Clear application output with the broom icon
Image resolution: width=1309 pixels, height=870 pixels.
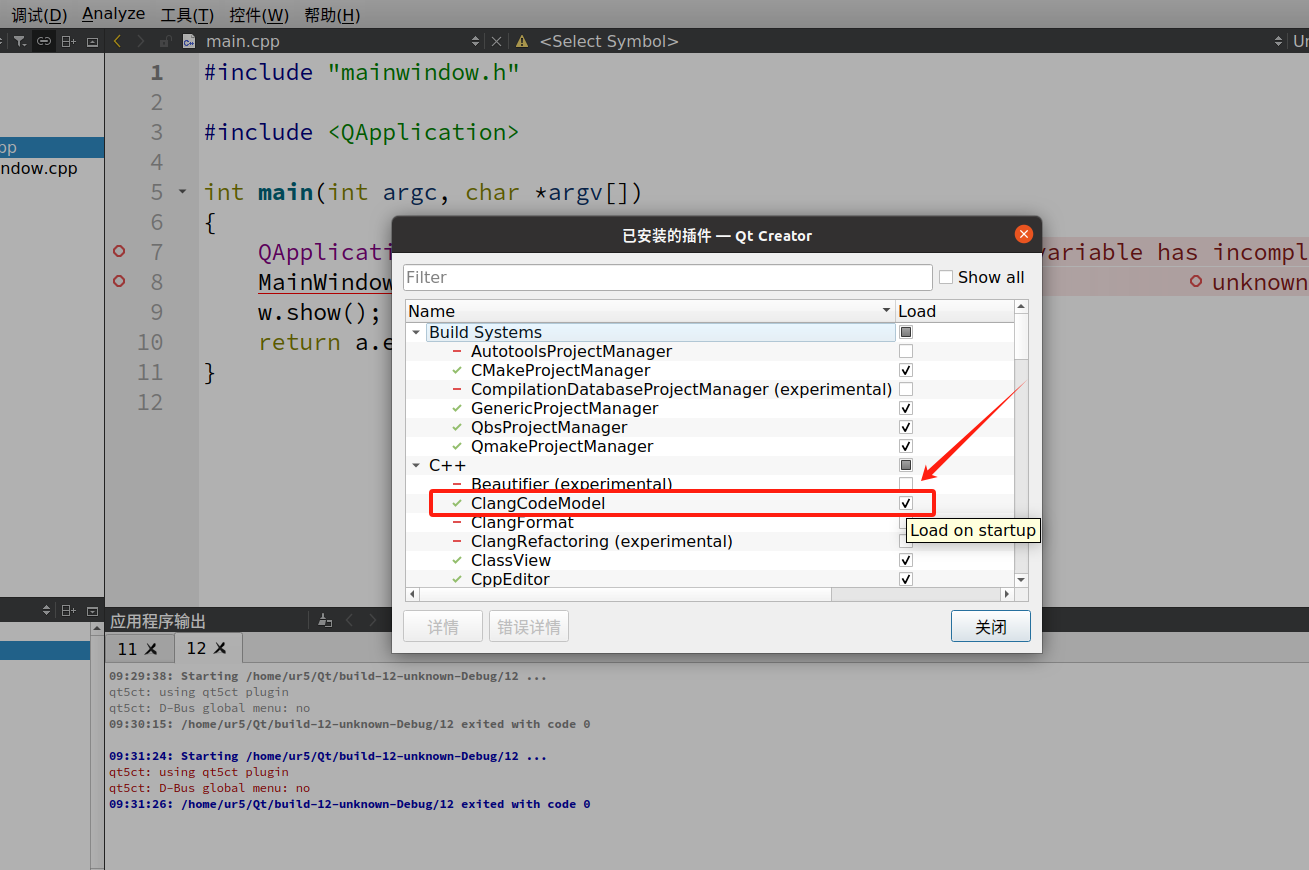point(324,620)
